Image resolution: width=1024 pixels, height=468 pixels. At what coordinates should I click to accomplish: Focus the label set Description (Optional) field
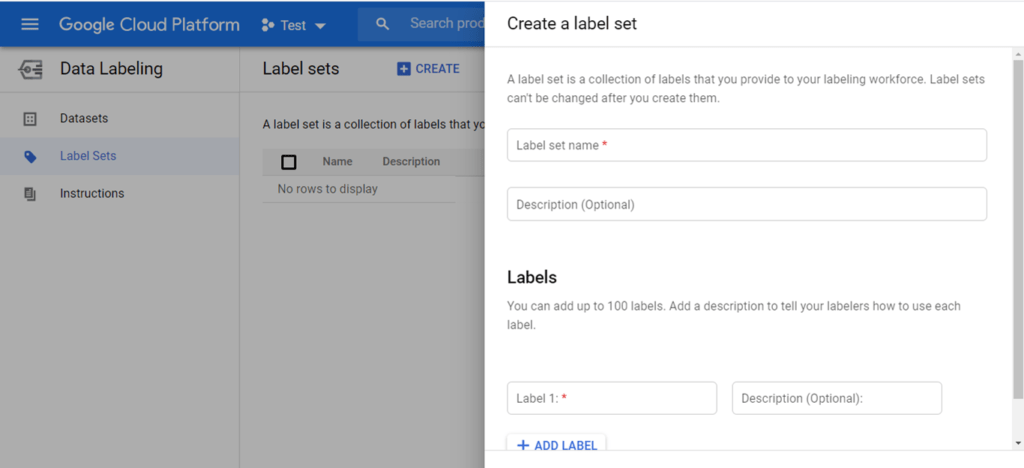(746, 204)
